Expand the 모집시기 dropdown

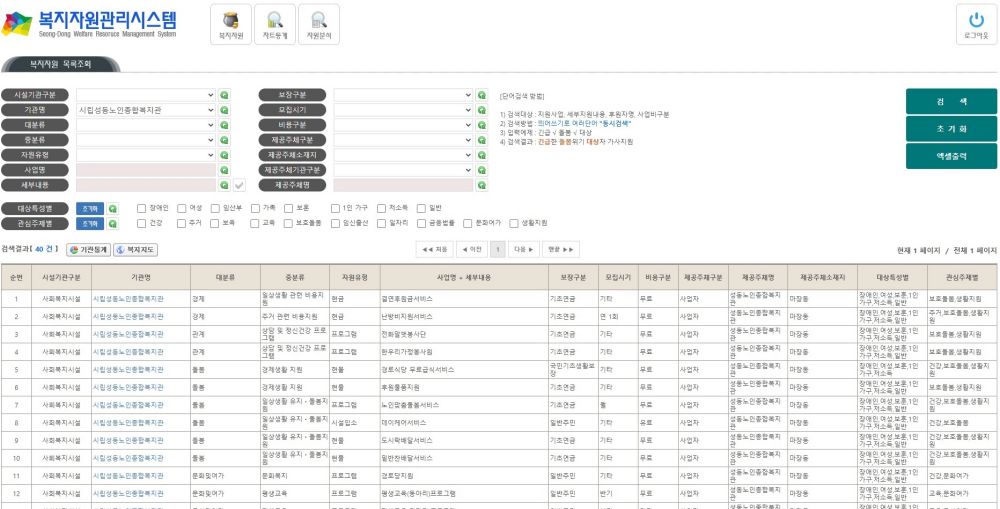tap(404, 110)
